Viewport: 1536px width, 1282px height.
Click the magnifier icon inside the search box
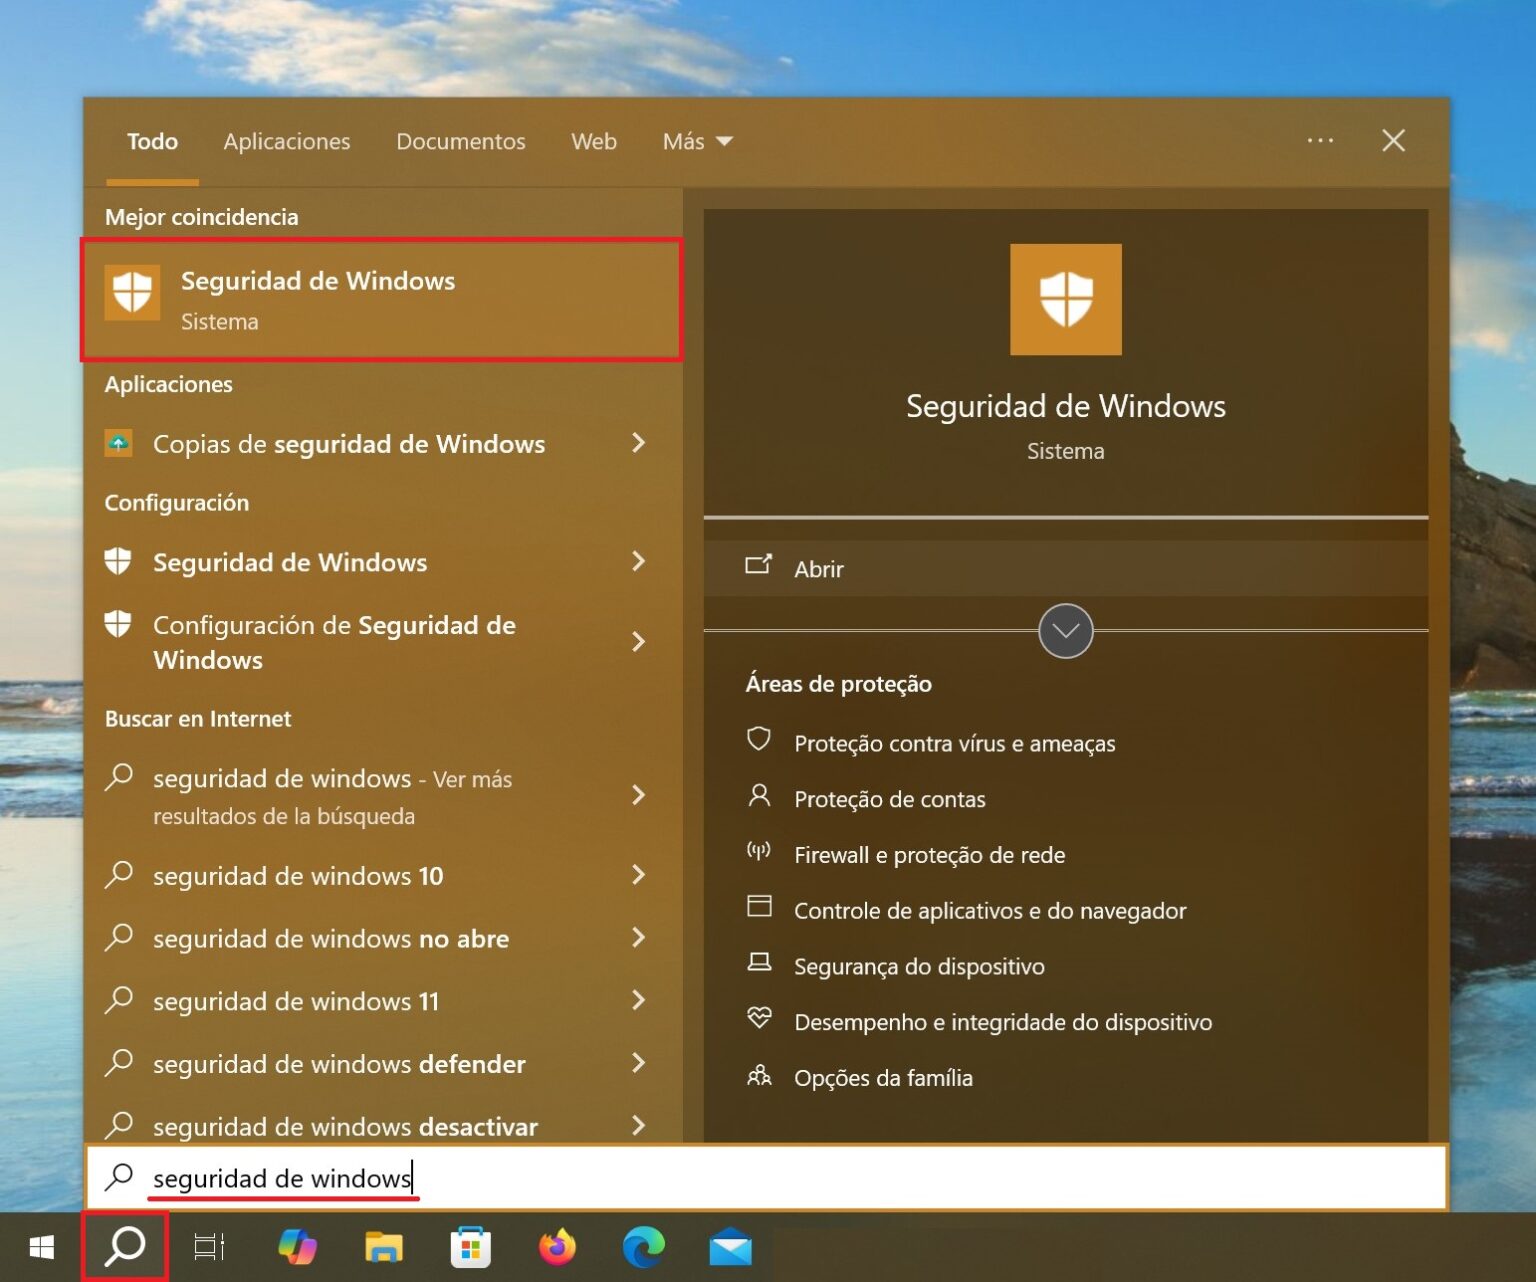click(x=119, y=1176)
